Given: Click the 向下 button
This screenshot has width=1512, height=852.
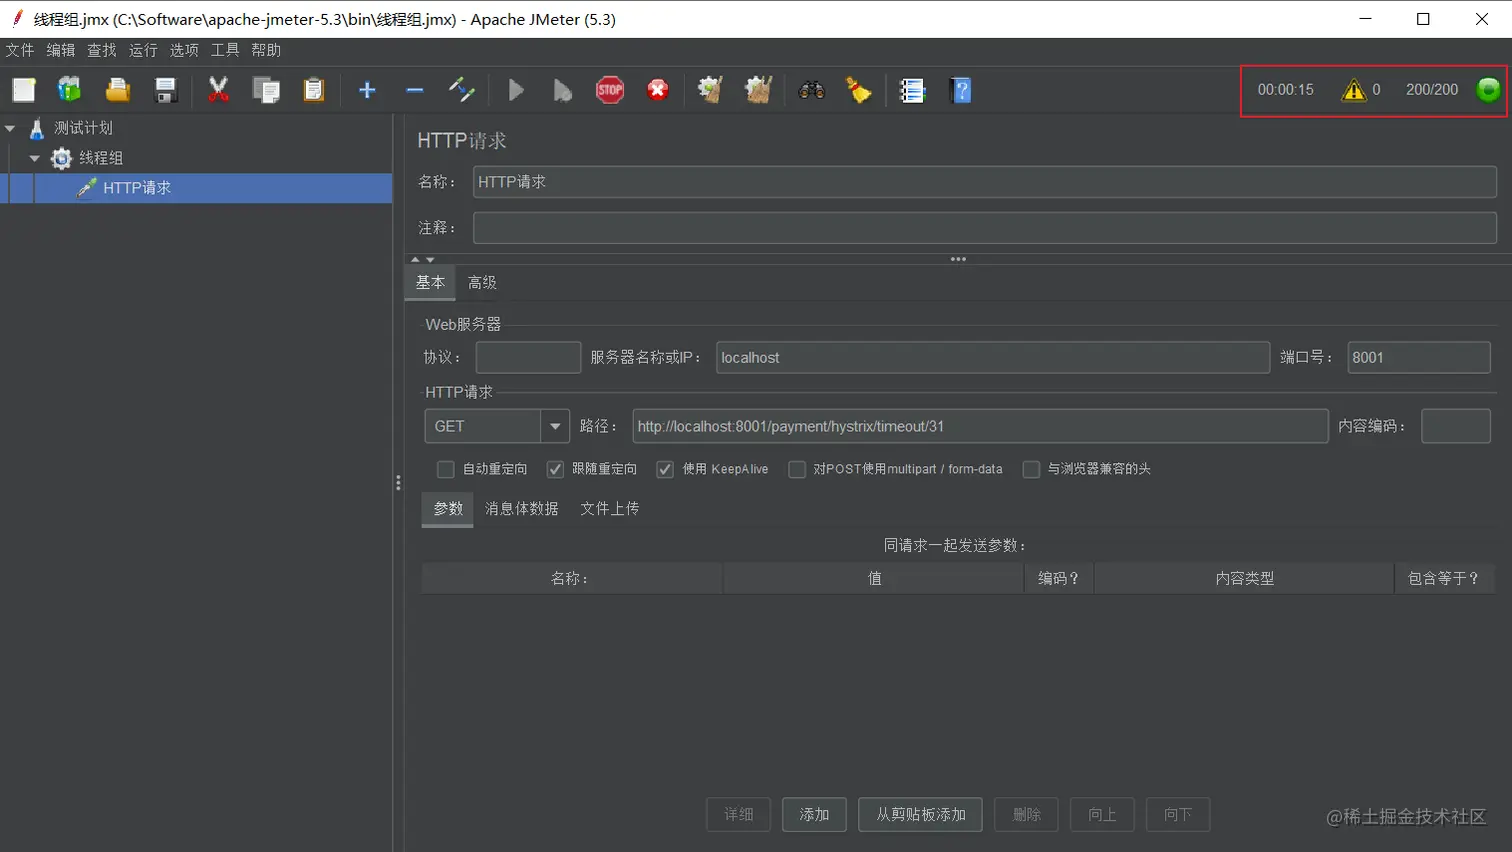Looking at the screenshot, I should click(x=1178, y=815).
